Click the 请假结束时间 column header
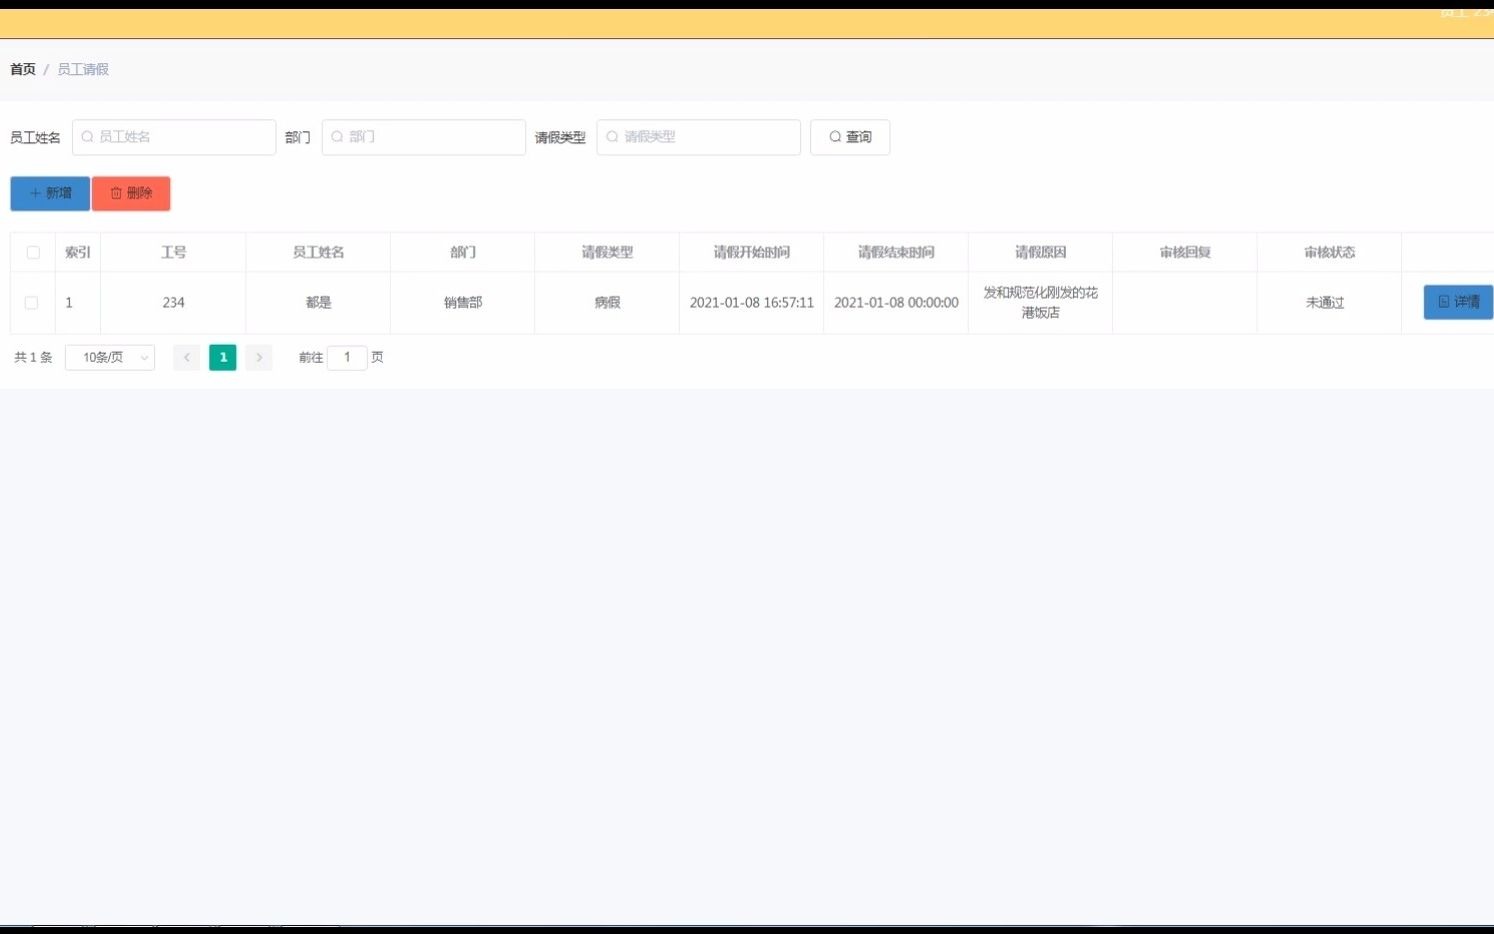Viewport: 1494px width, 934px height. pos(896,252)
